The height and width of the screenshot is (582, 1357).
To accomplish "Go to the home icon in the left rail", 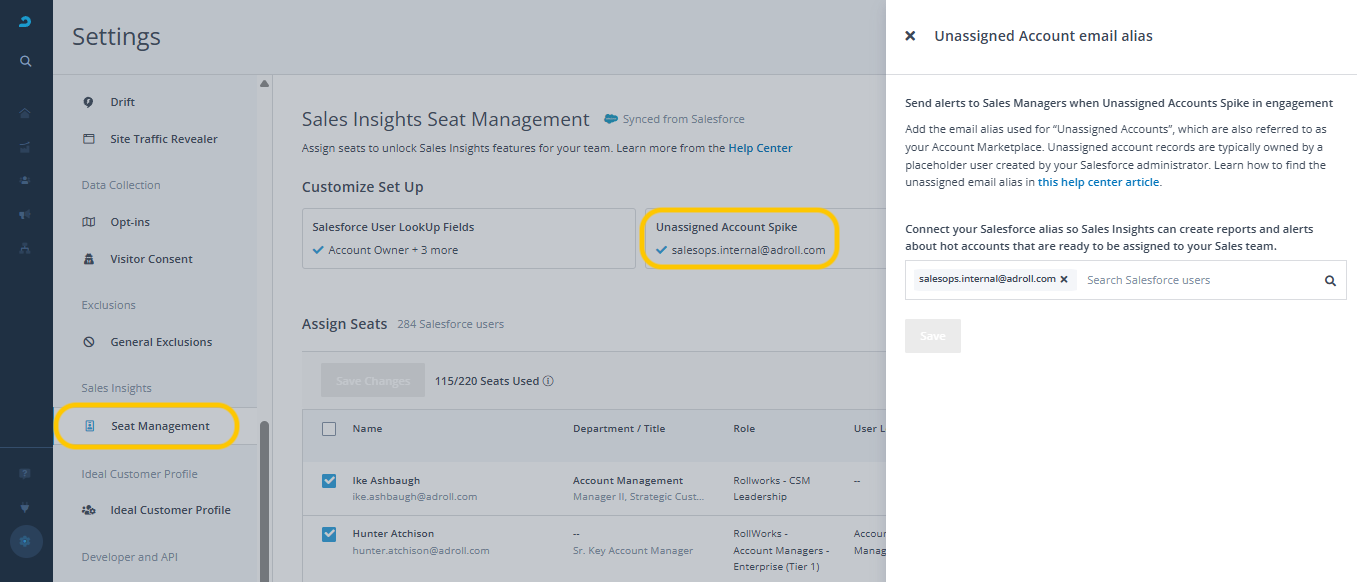I will [25, 113].
